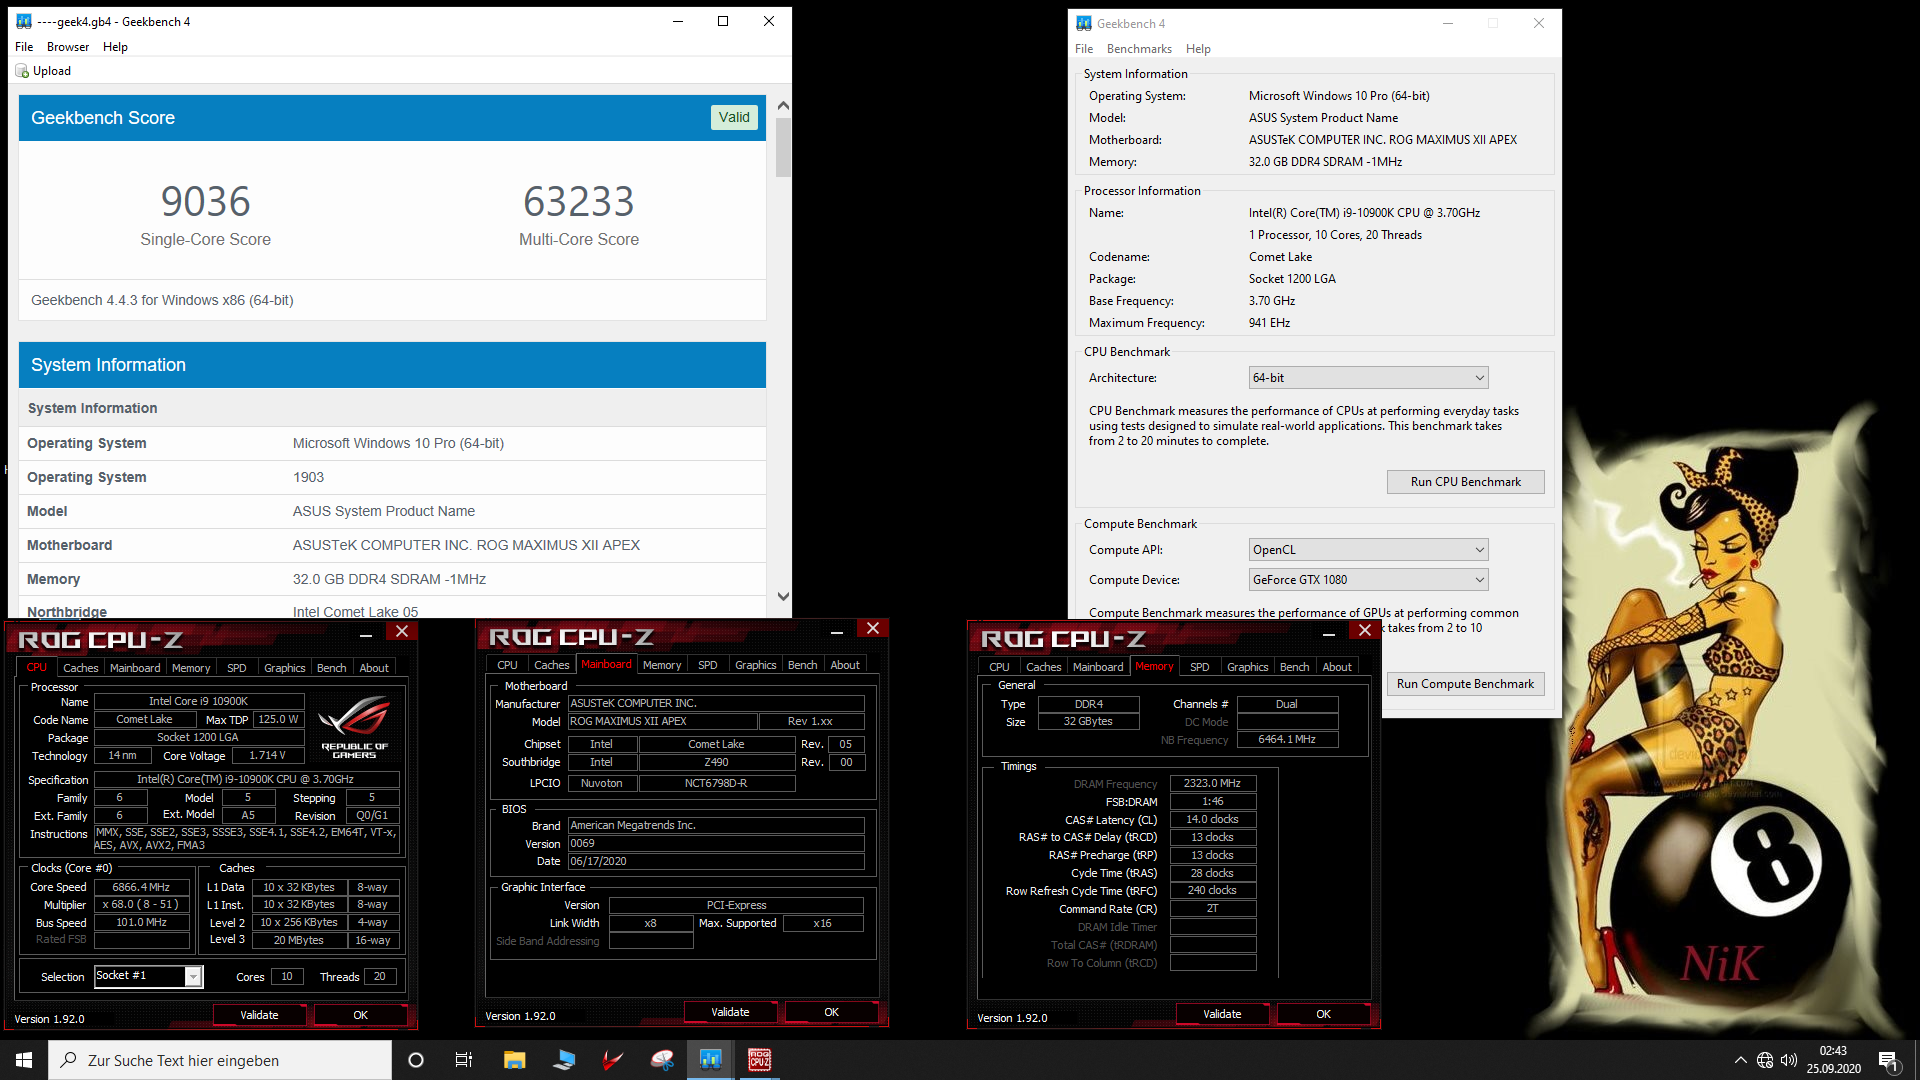Open the notification center icon
The height and width of the screenshot is (1080, 1920).
[x=1888, y=1060]
